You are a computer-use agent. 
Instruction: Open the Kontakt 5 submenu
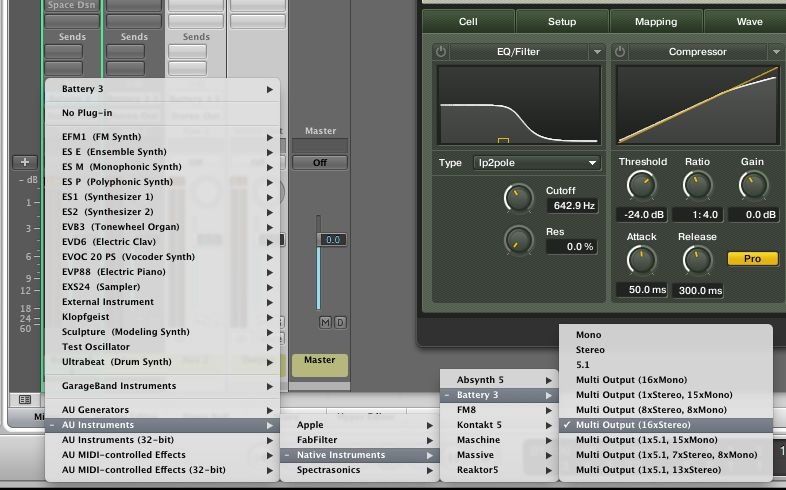(499, 425)
